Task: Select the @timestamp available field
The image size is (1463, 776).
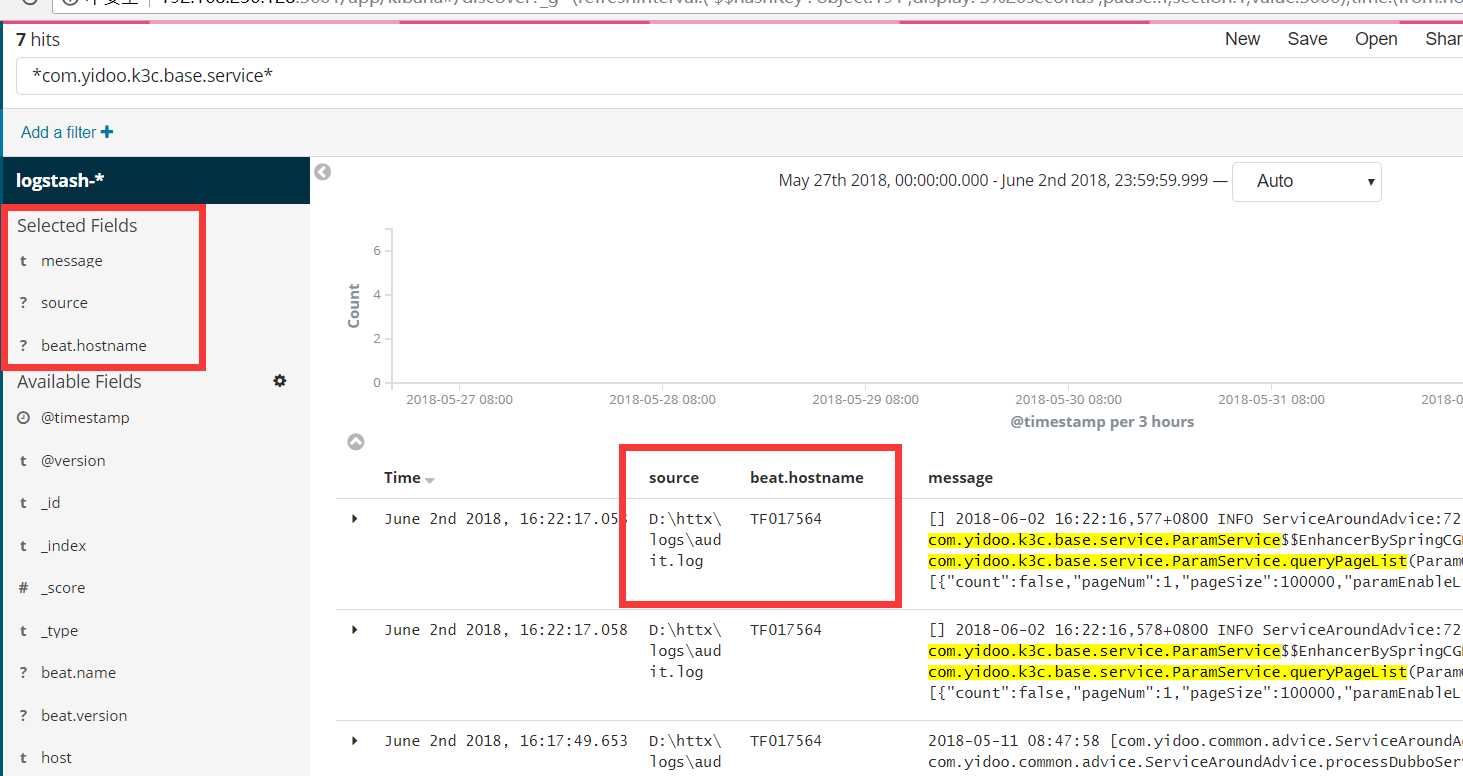Action: 85,418
